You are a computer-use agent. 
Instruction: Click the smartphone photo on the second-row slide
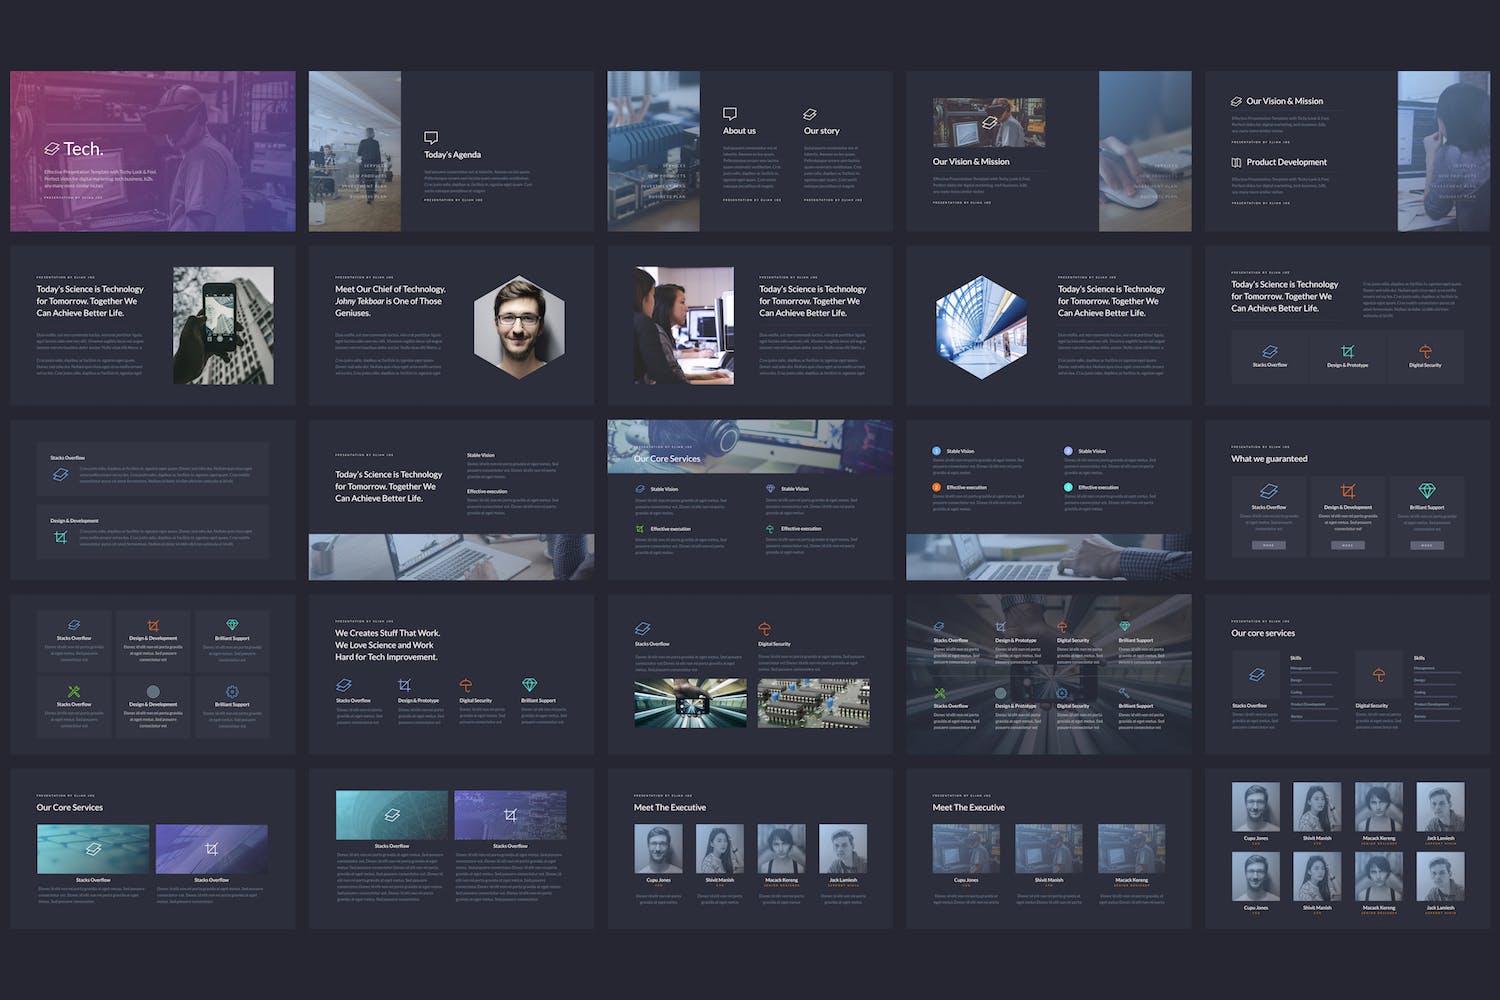[x=223, y=326]
